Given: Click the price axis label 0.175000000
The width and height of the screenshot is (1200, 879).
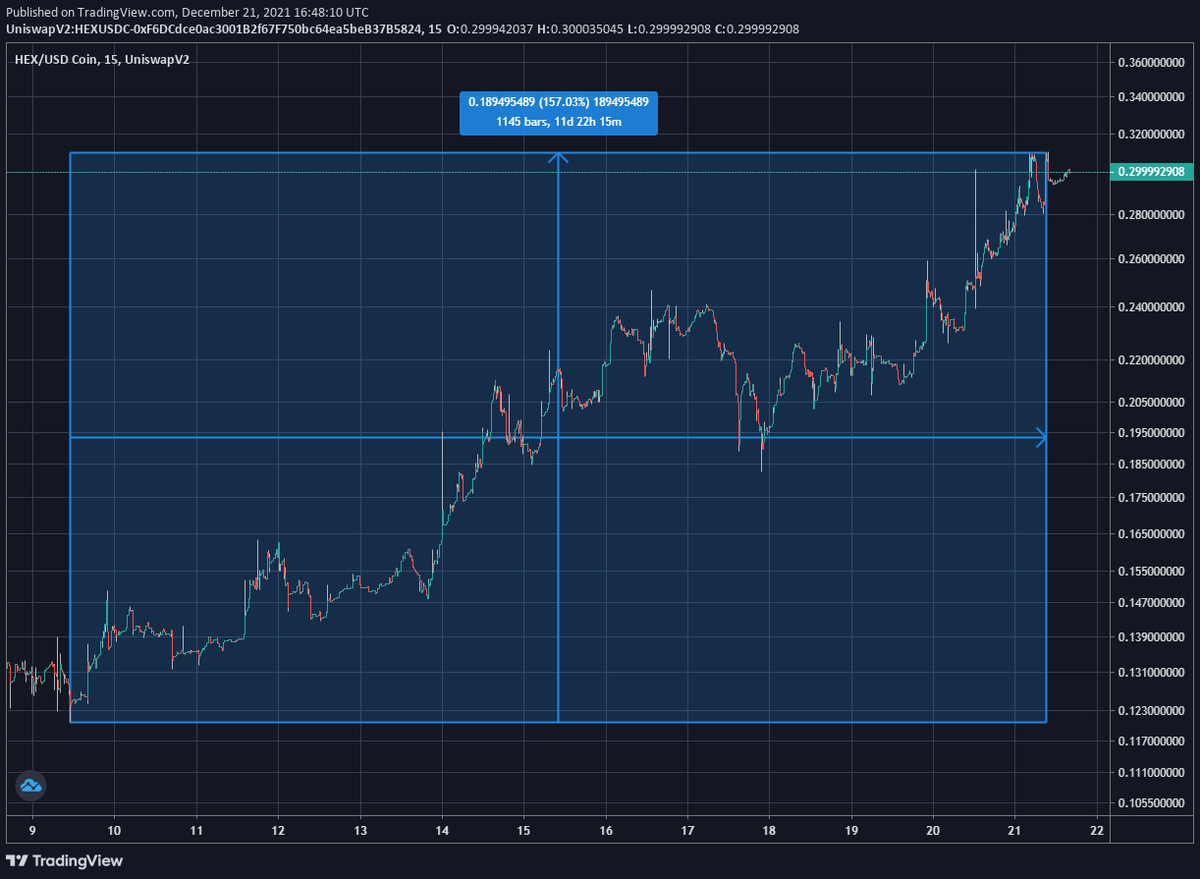Looking at the screenshot, I should tap(1152, 497).
